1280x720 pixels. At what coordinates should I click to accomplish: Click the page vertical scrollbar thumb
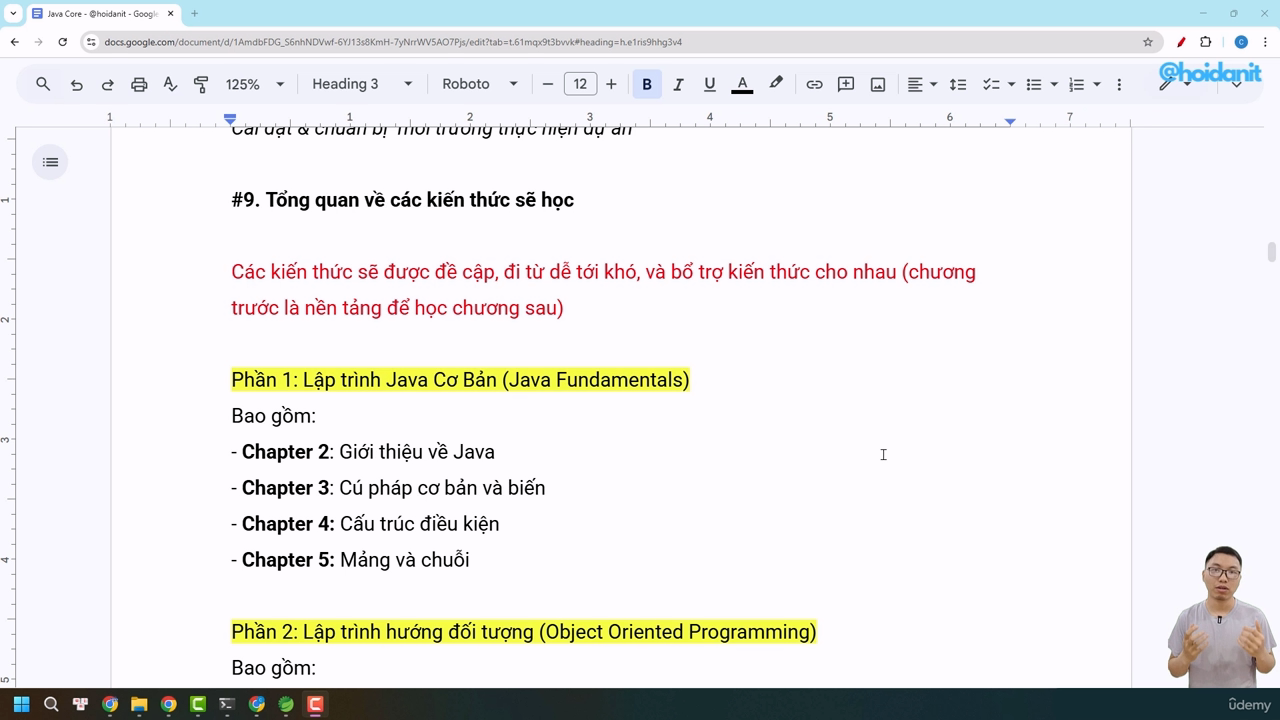click(1272, 252)
